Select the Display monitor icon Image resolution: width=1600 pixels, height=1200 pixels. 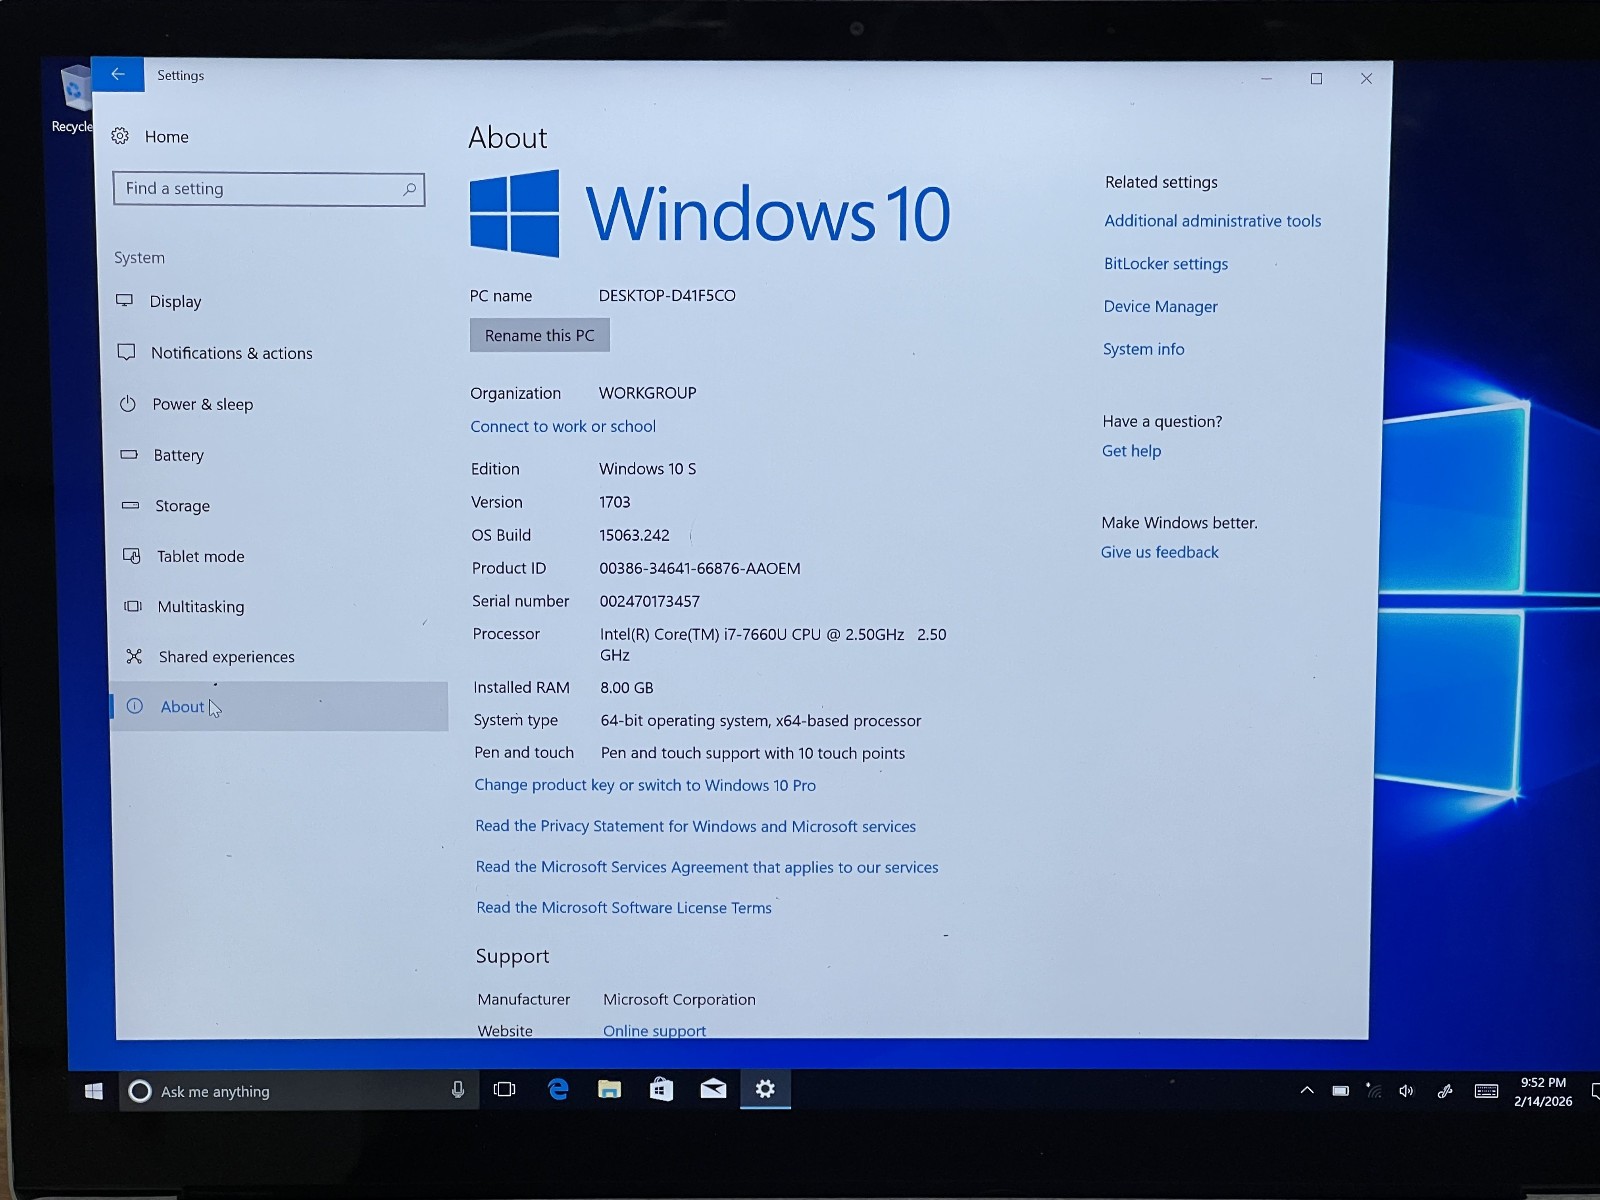coord(125,301)
